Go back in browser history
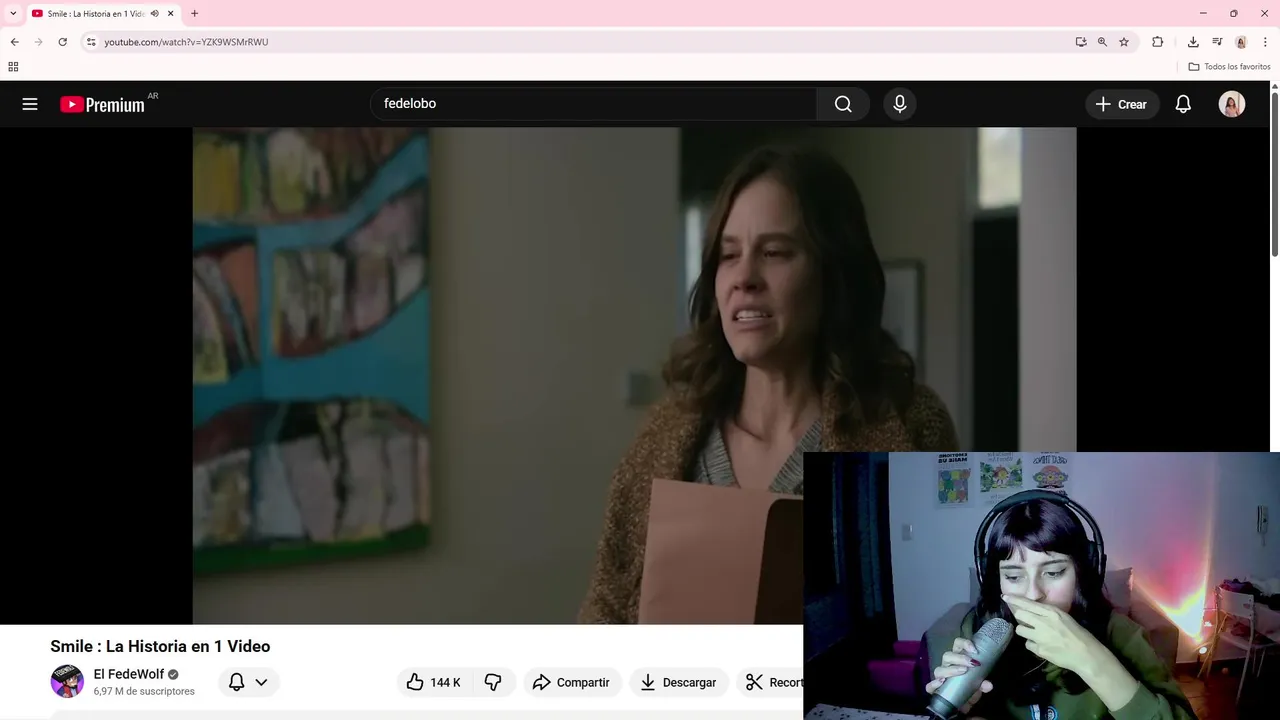Viewport: 1280px width, 720px height. (x=14, y=42)
